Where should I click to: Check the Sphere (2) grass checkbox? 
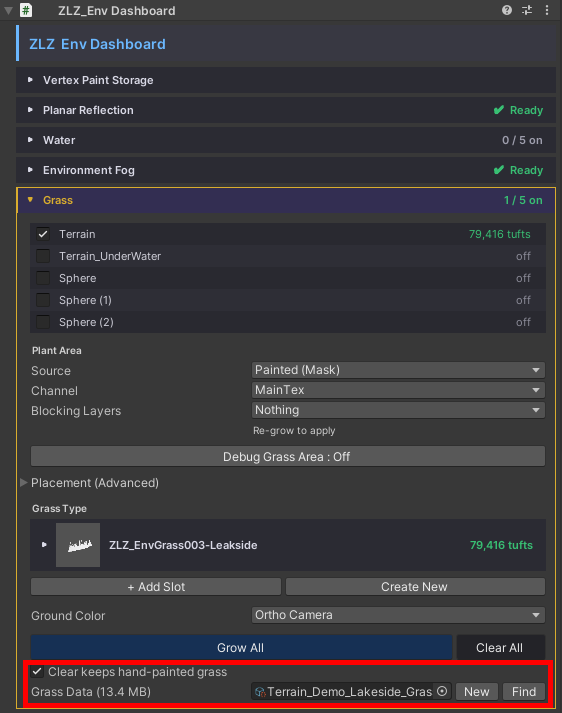coord(43,322)
